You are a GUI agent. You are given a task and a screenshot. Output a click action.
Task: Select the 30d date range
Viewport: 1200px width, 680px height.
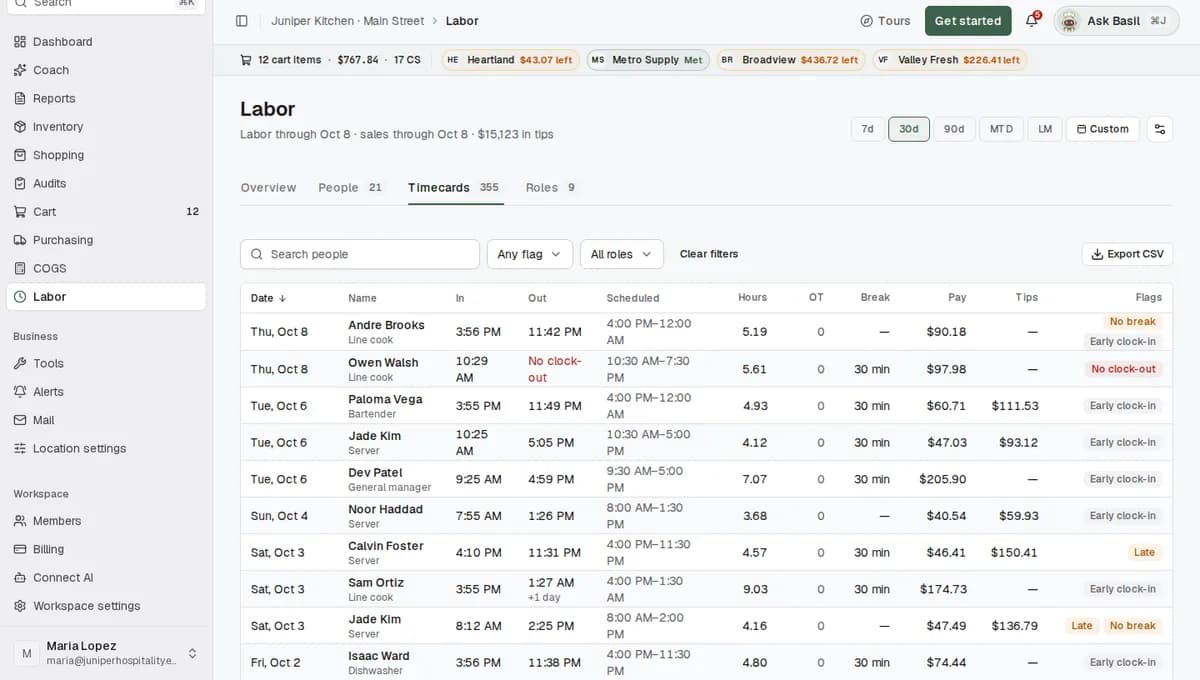coord(909,129)
